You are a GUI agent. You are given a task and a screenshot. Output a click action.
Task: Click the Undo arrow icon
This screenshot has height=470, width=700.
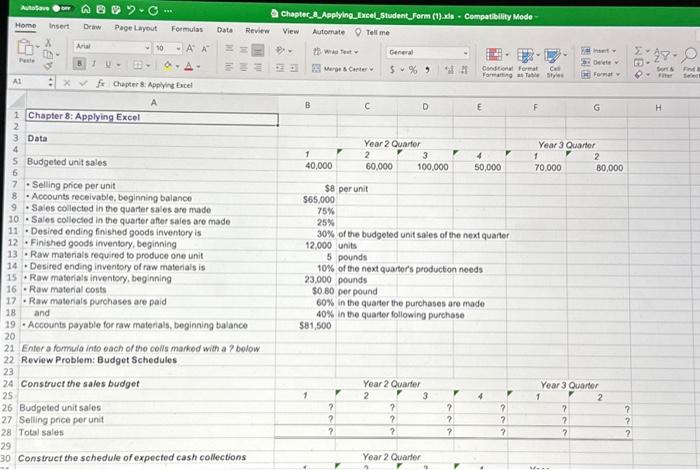(x=130, y=9)
